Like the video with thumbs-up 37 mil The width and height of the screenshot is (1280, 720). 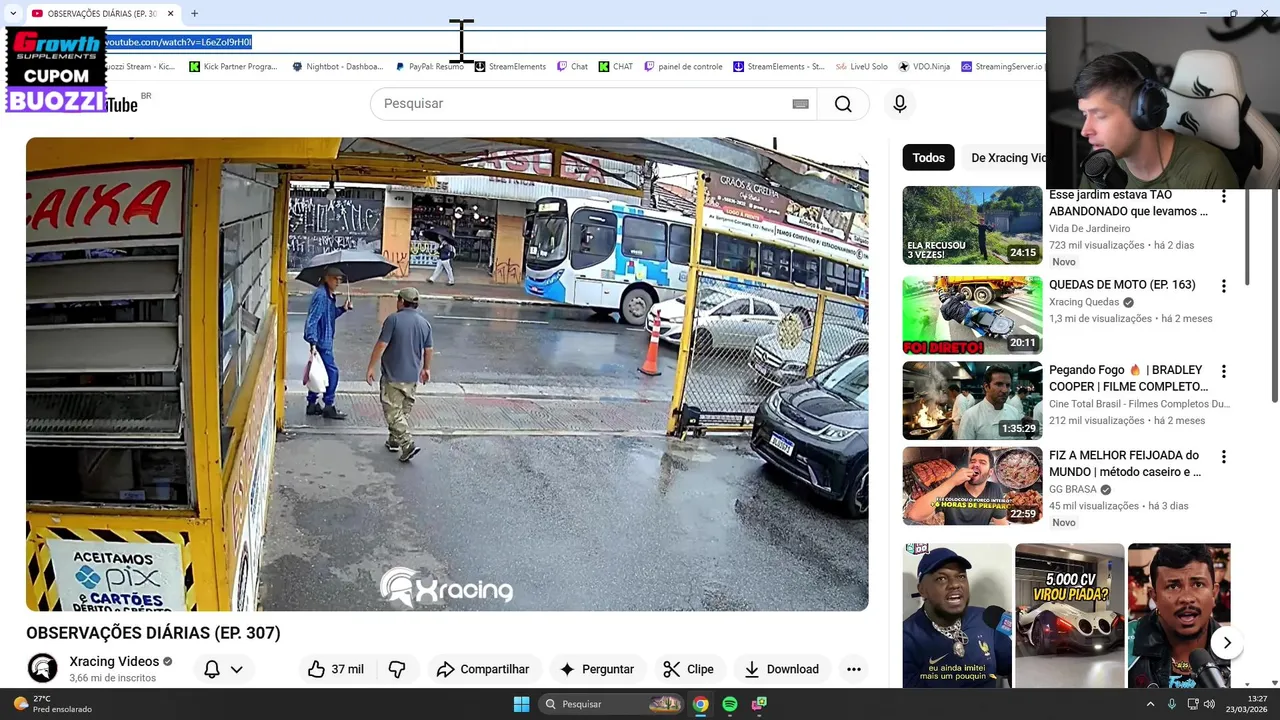pyautogui.click(x=336, y=669)
